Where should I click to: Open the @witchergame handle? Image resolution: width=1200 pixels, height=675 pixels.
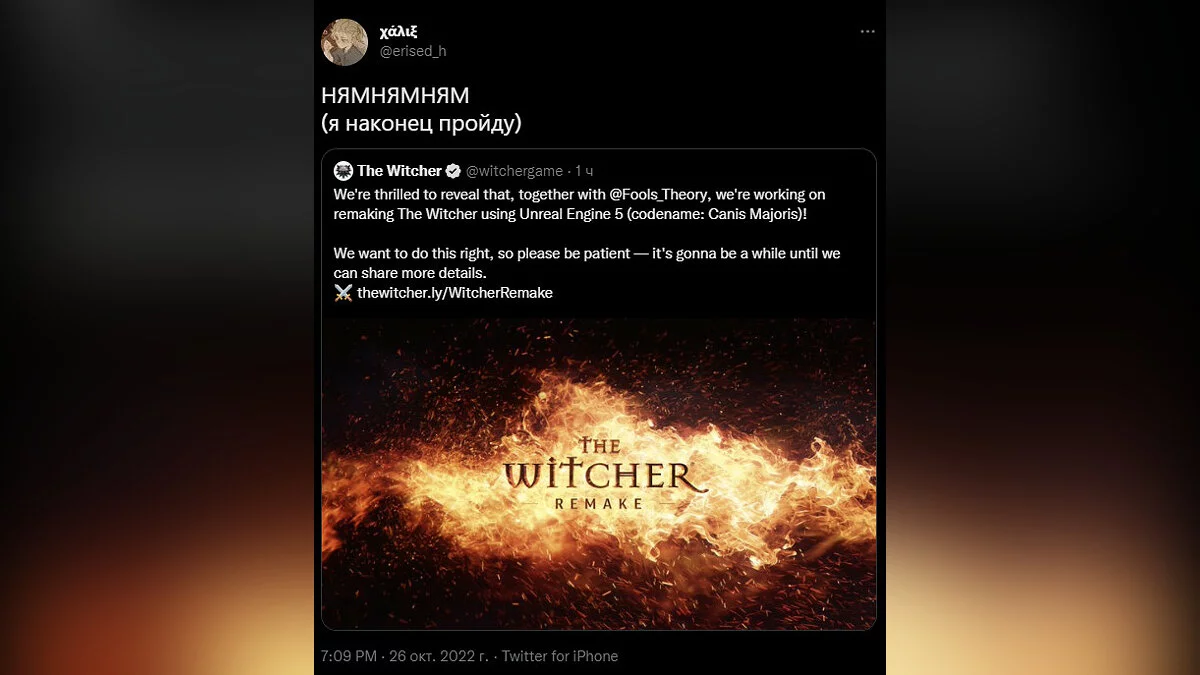514,171
